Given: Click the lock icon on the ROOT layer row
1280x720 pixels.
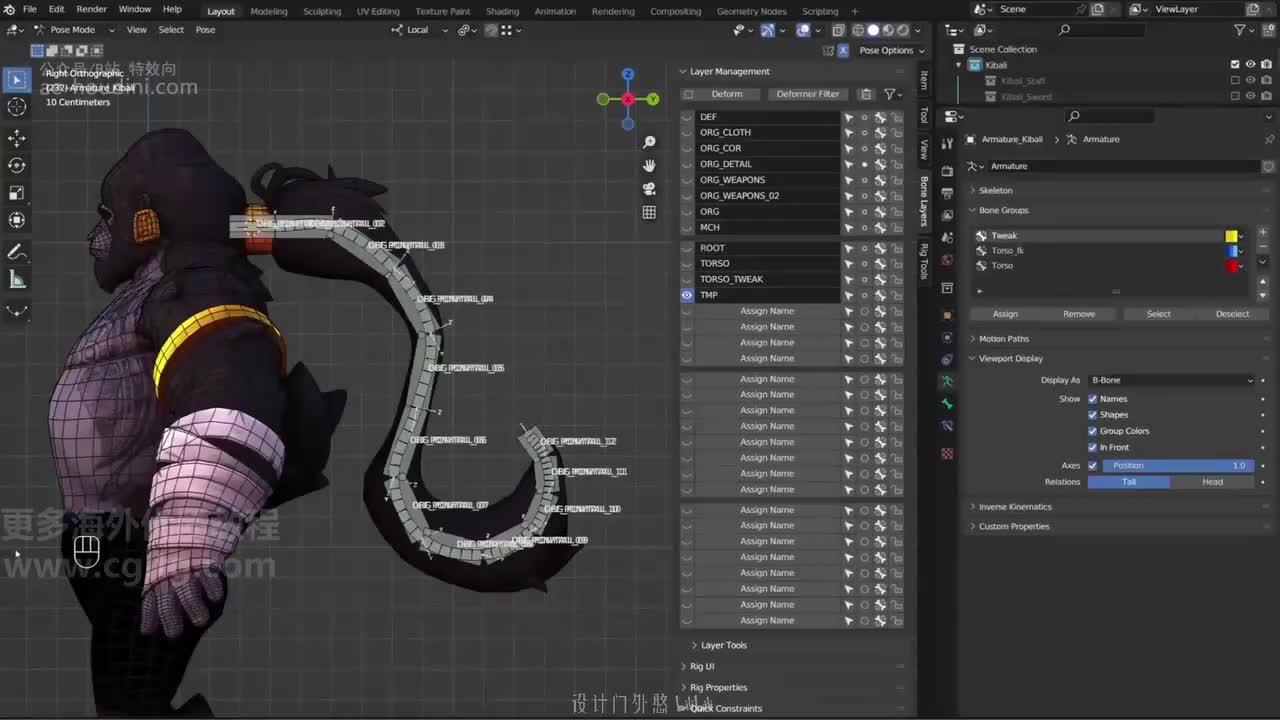Looking at the screenshot, I should tap(896, 248).
